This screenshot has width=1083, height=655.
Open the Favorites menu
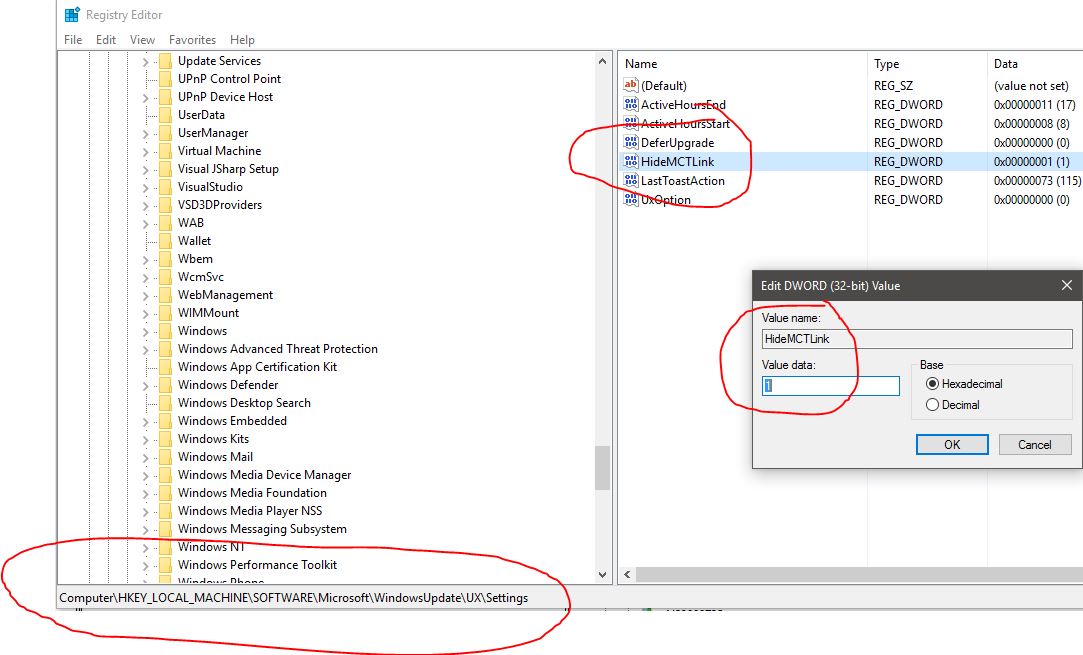192,39
